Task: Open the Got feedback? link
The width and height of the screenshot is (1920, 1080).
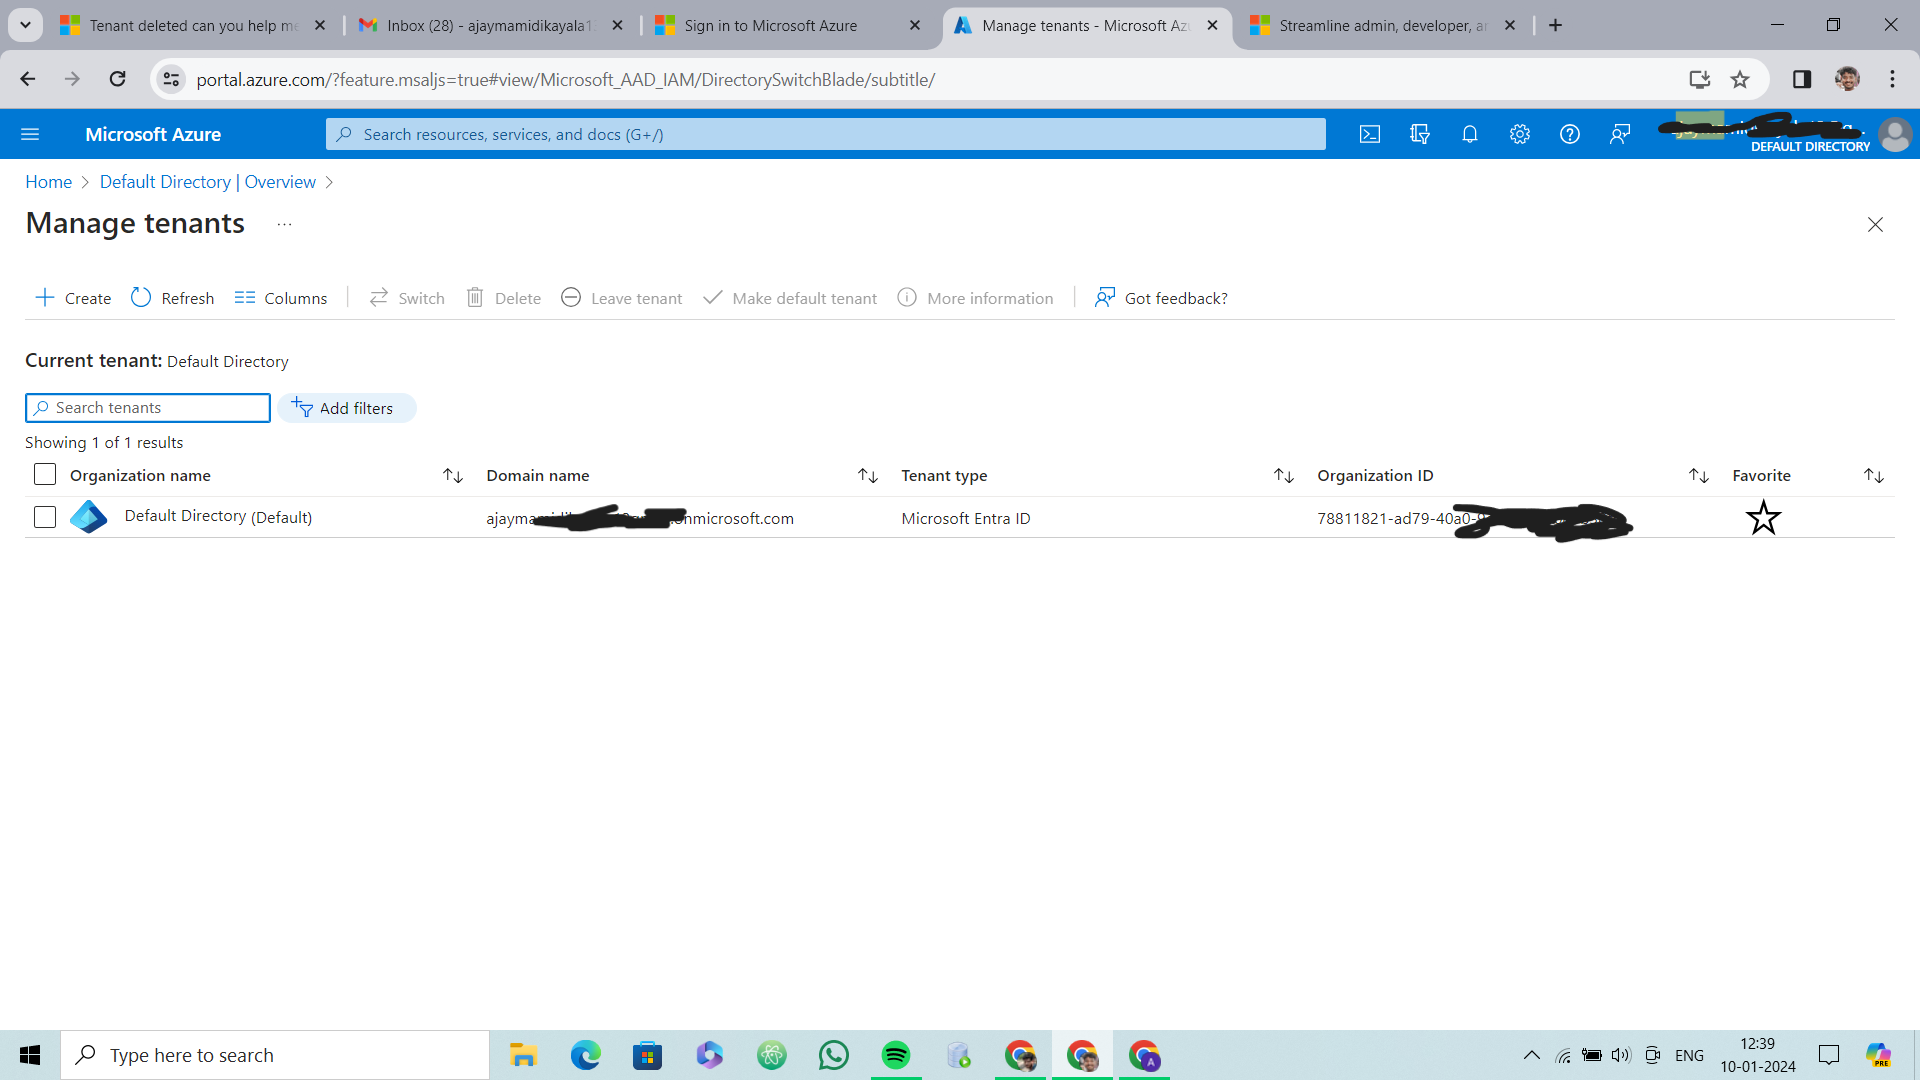Action: pyautogui.click(x=1161, y=298)
